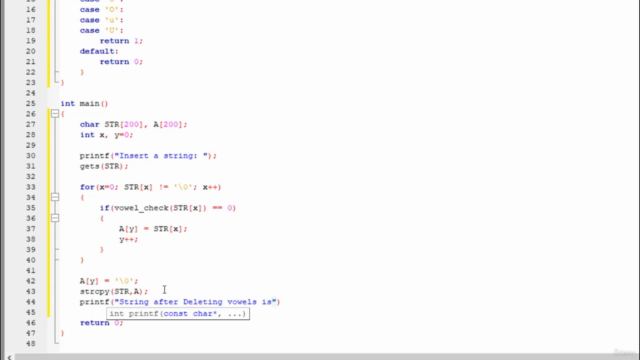Click the 'return 1;' statement

click(x=121, y=41)
